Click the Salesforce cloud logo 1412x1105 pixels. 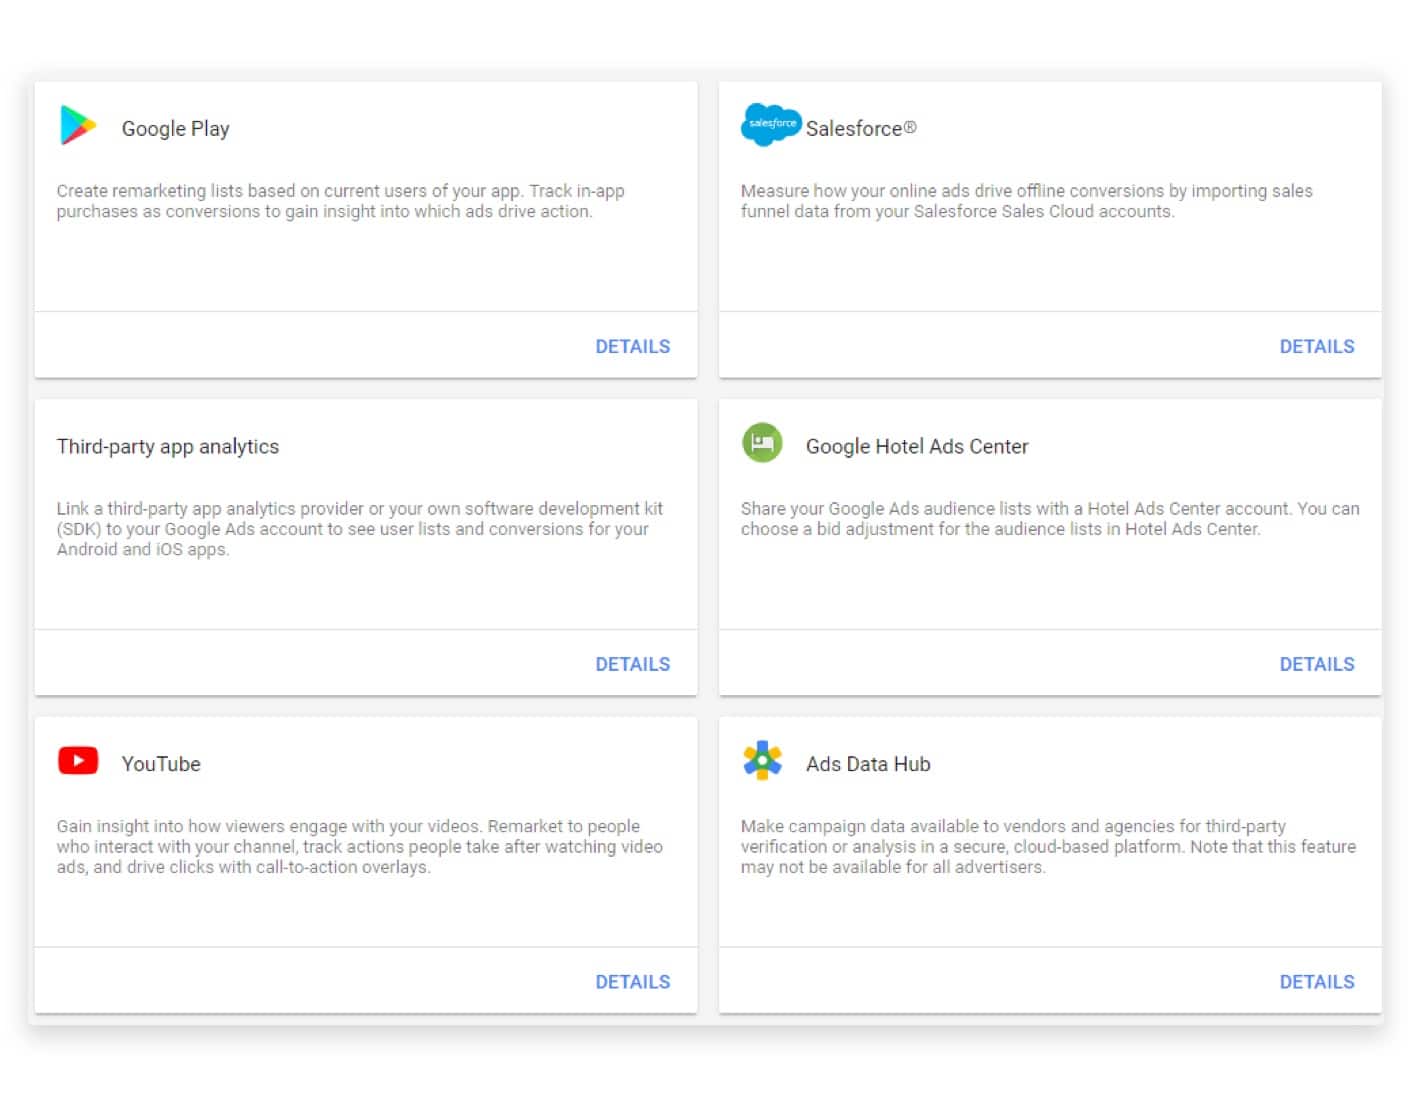pyautogui.click(x=771, y=125)
